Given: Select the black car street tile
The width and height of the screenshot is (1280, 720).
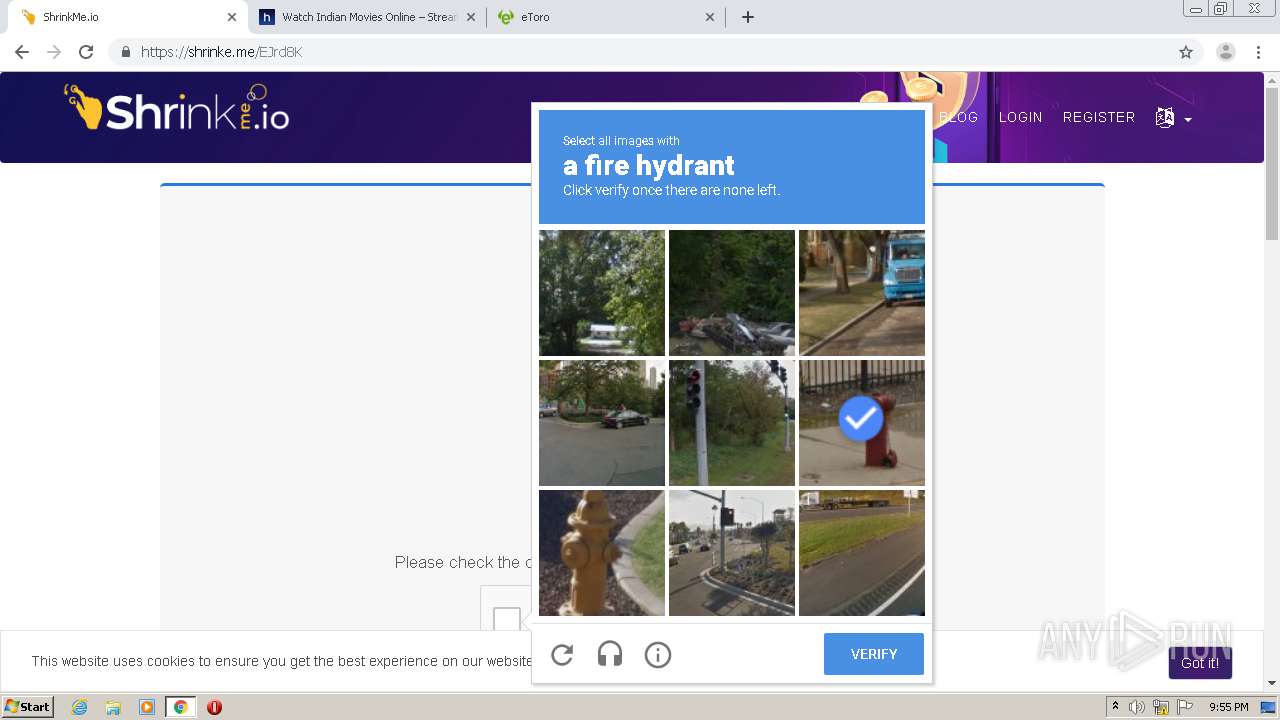Looking at the screenshot, I should coord(602,423).
